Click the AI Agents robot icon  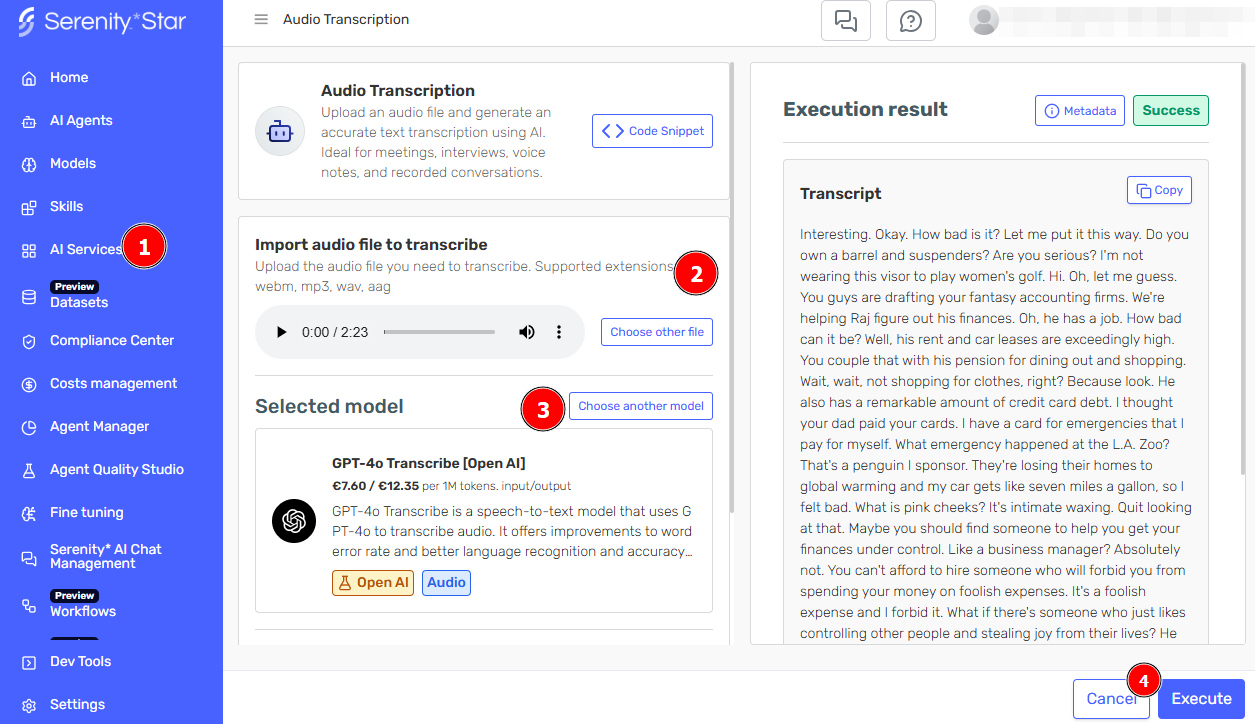coord(29,122)
